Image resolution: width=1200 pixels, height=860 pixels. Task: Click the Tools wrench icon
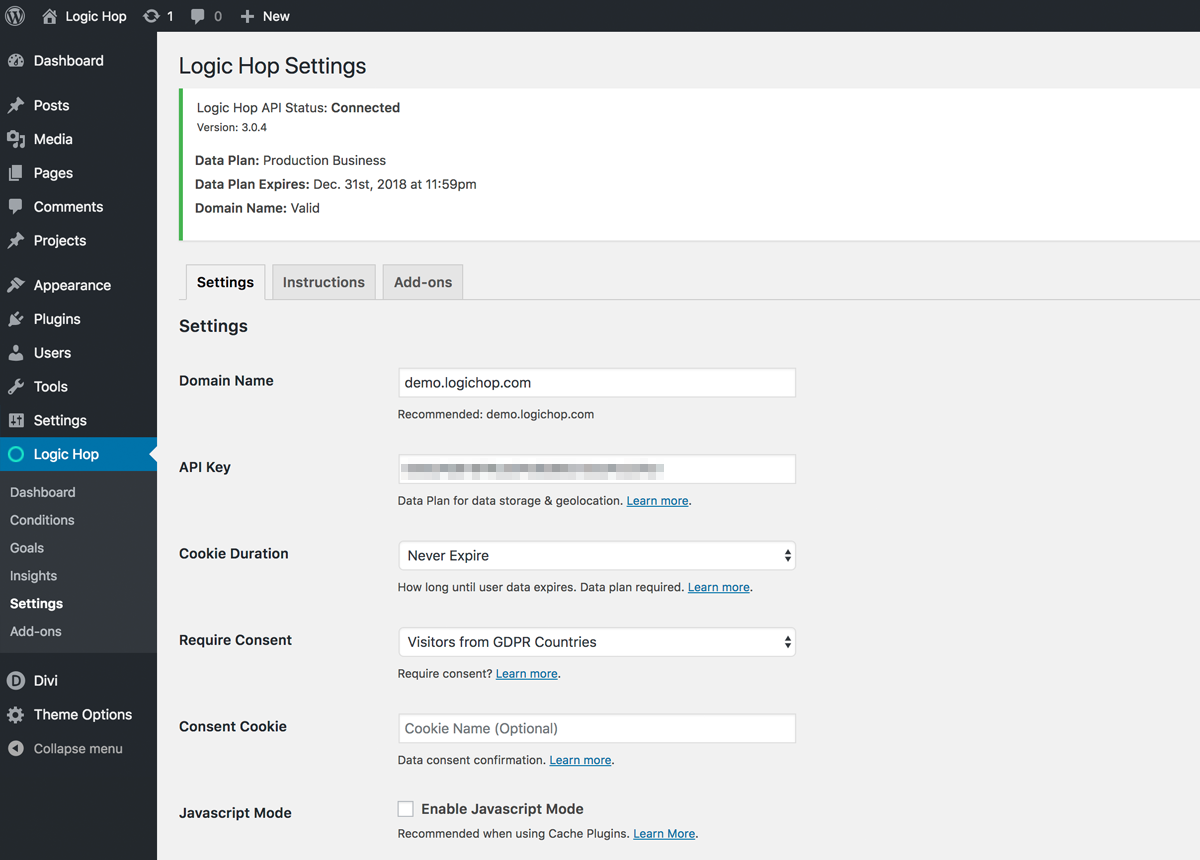tap(16, 387)
